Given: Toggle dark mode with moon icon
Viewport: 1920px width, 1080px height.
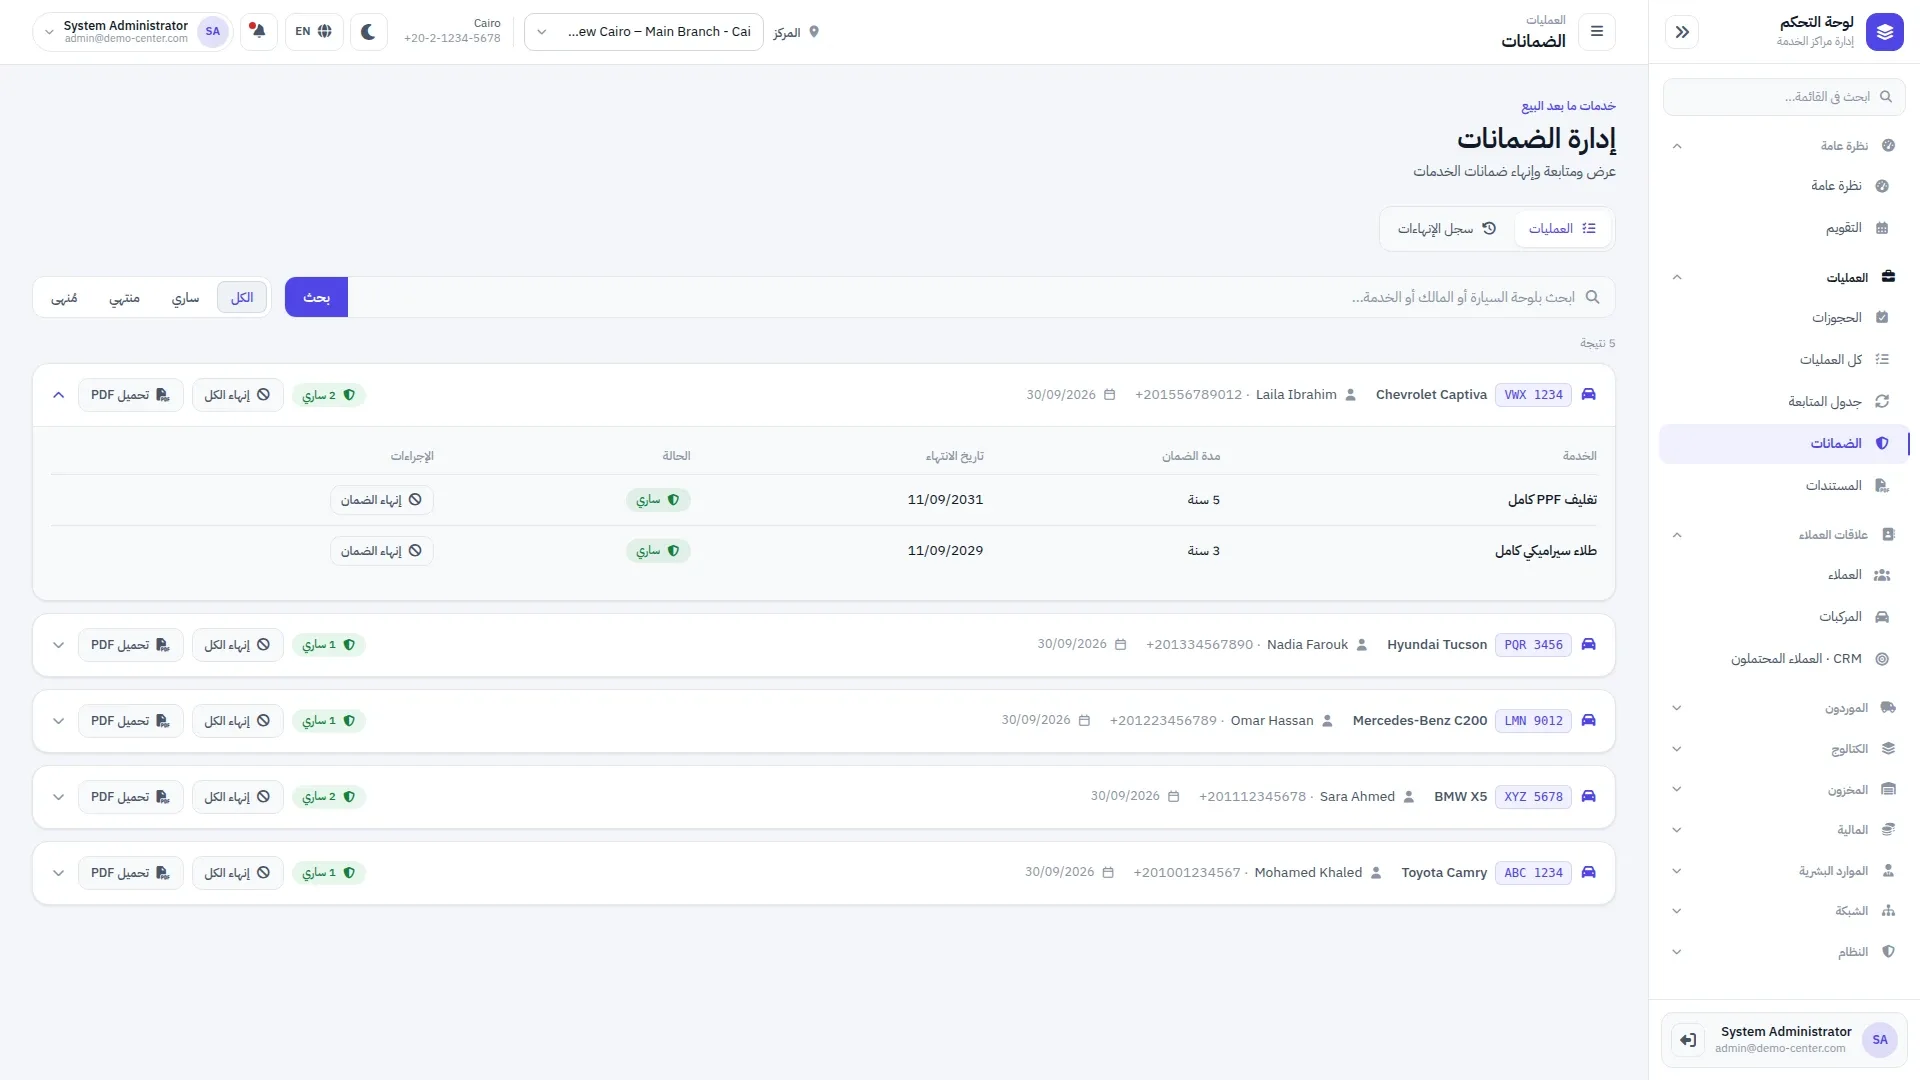Looking at the screenshot, I should point(368,32).
